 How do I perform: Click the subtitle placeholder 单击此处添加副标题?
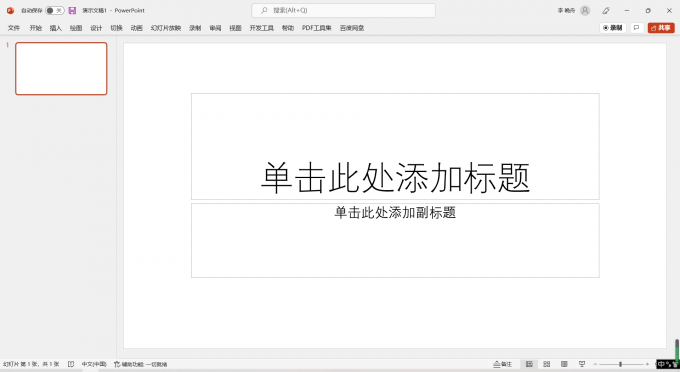click(395, 240)
